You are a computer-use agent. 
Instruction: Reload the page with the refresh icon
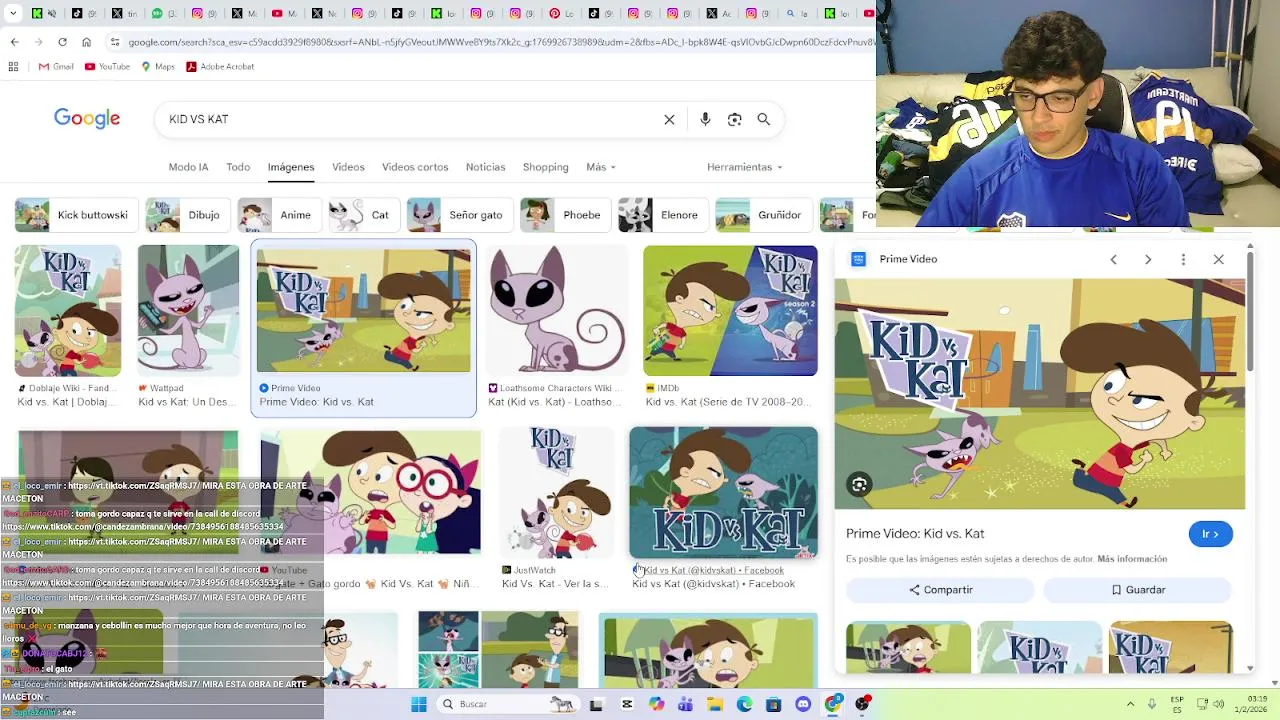coord(62,42)
